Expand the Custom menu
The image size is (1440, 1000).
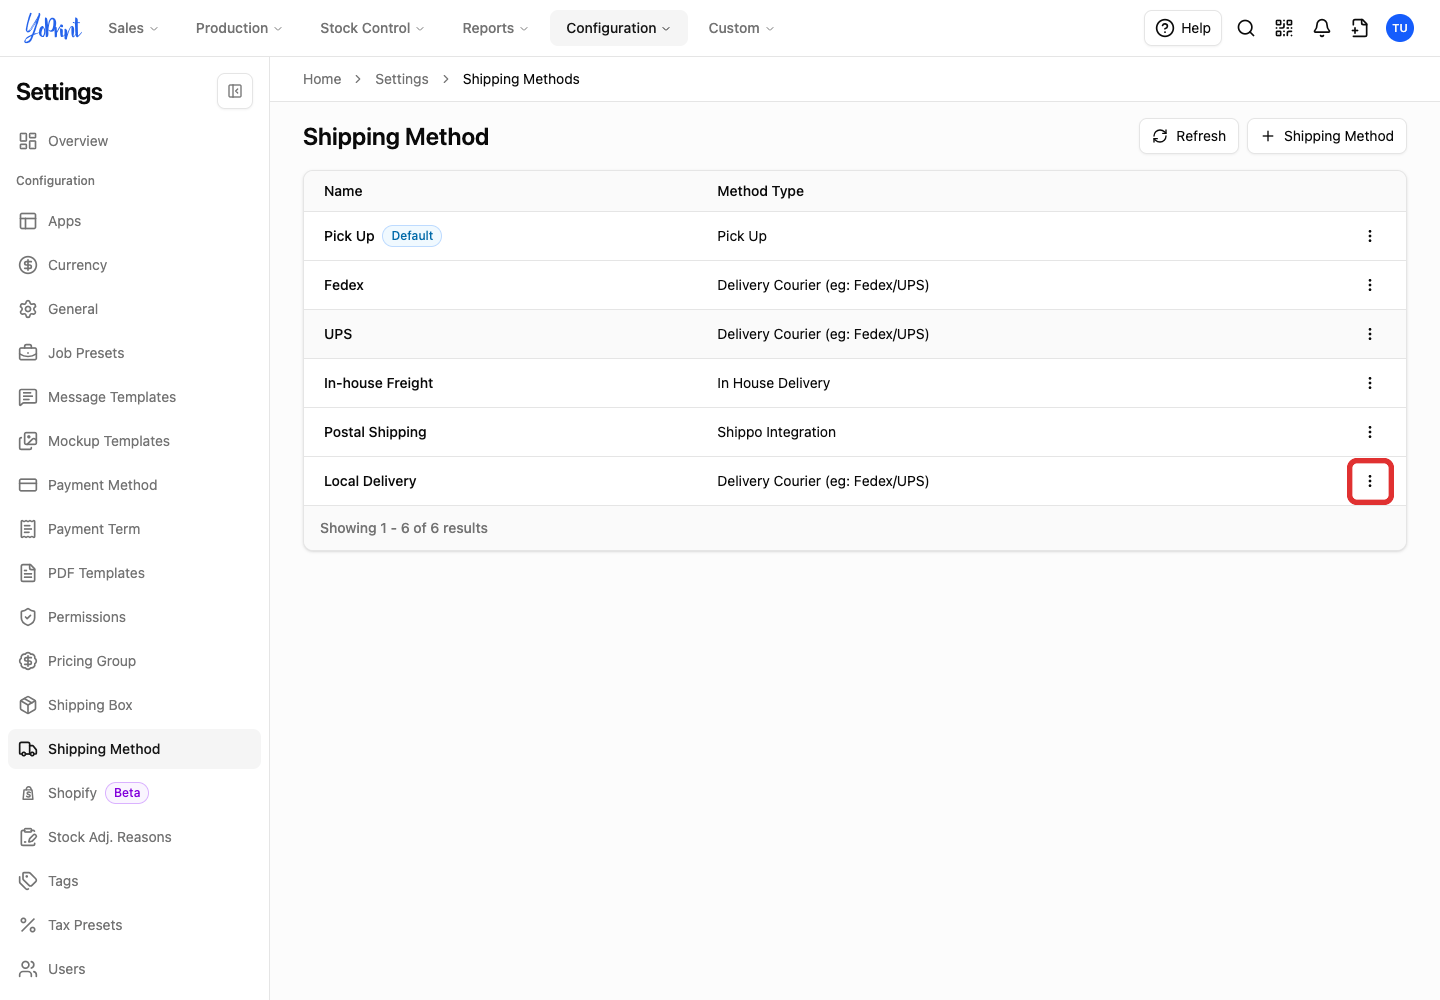(x=741, y=28)
